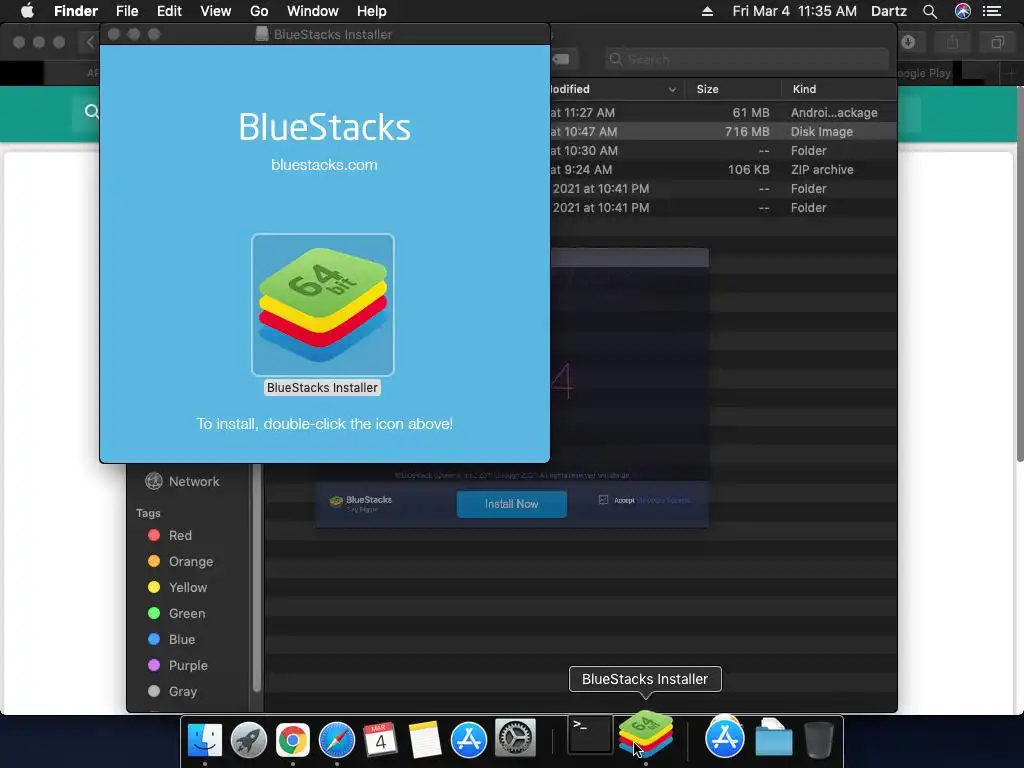1024x768 pixels.
Task: Open the Notes app in dock
Action: click(x=424, y=740)
